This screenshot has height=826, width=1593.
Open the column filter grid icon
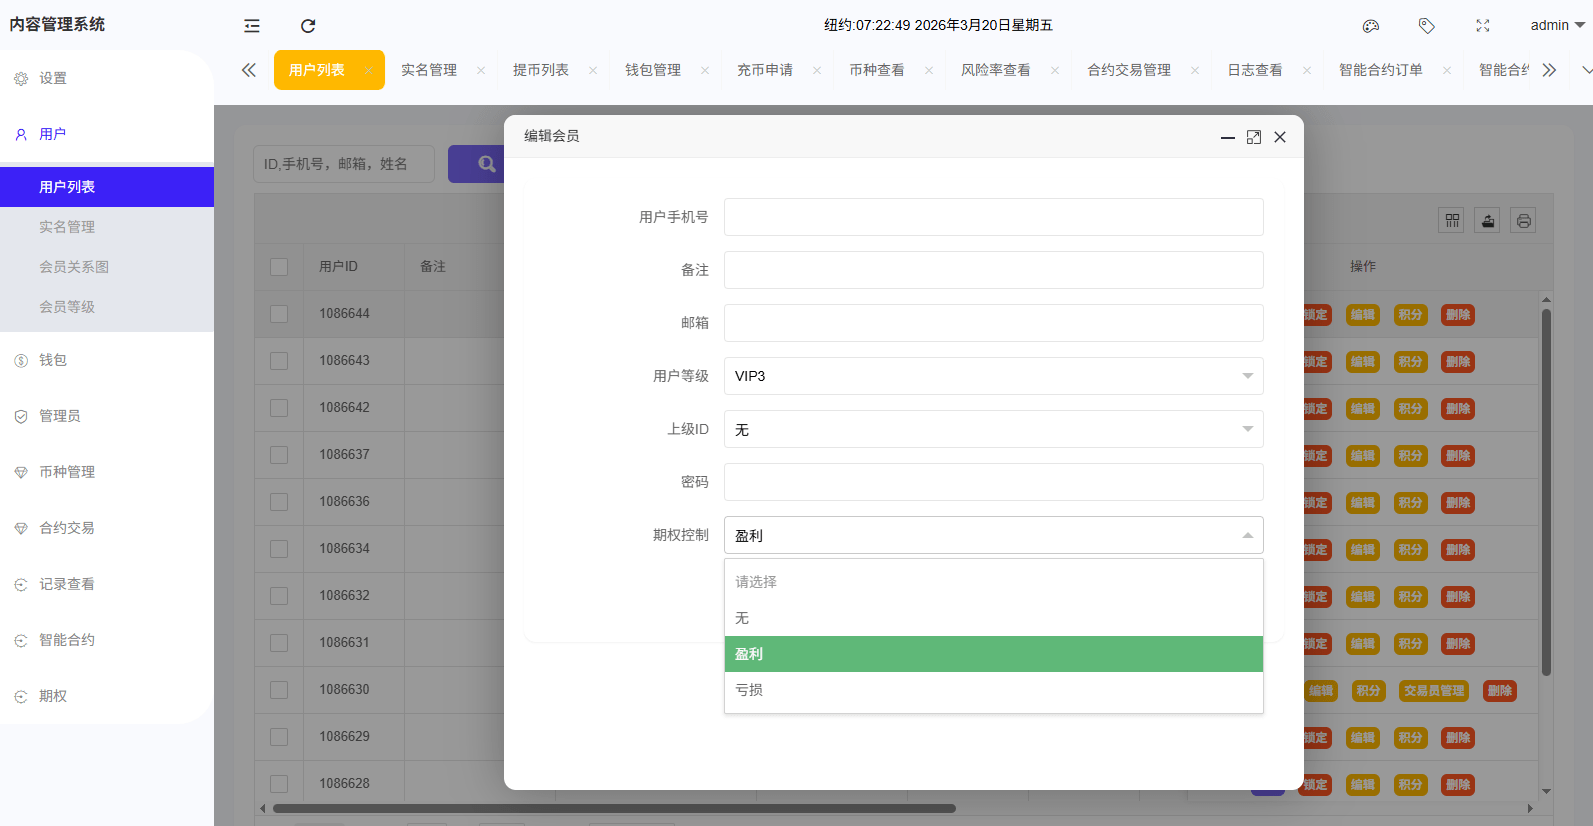1452,221
